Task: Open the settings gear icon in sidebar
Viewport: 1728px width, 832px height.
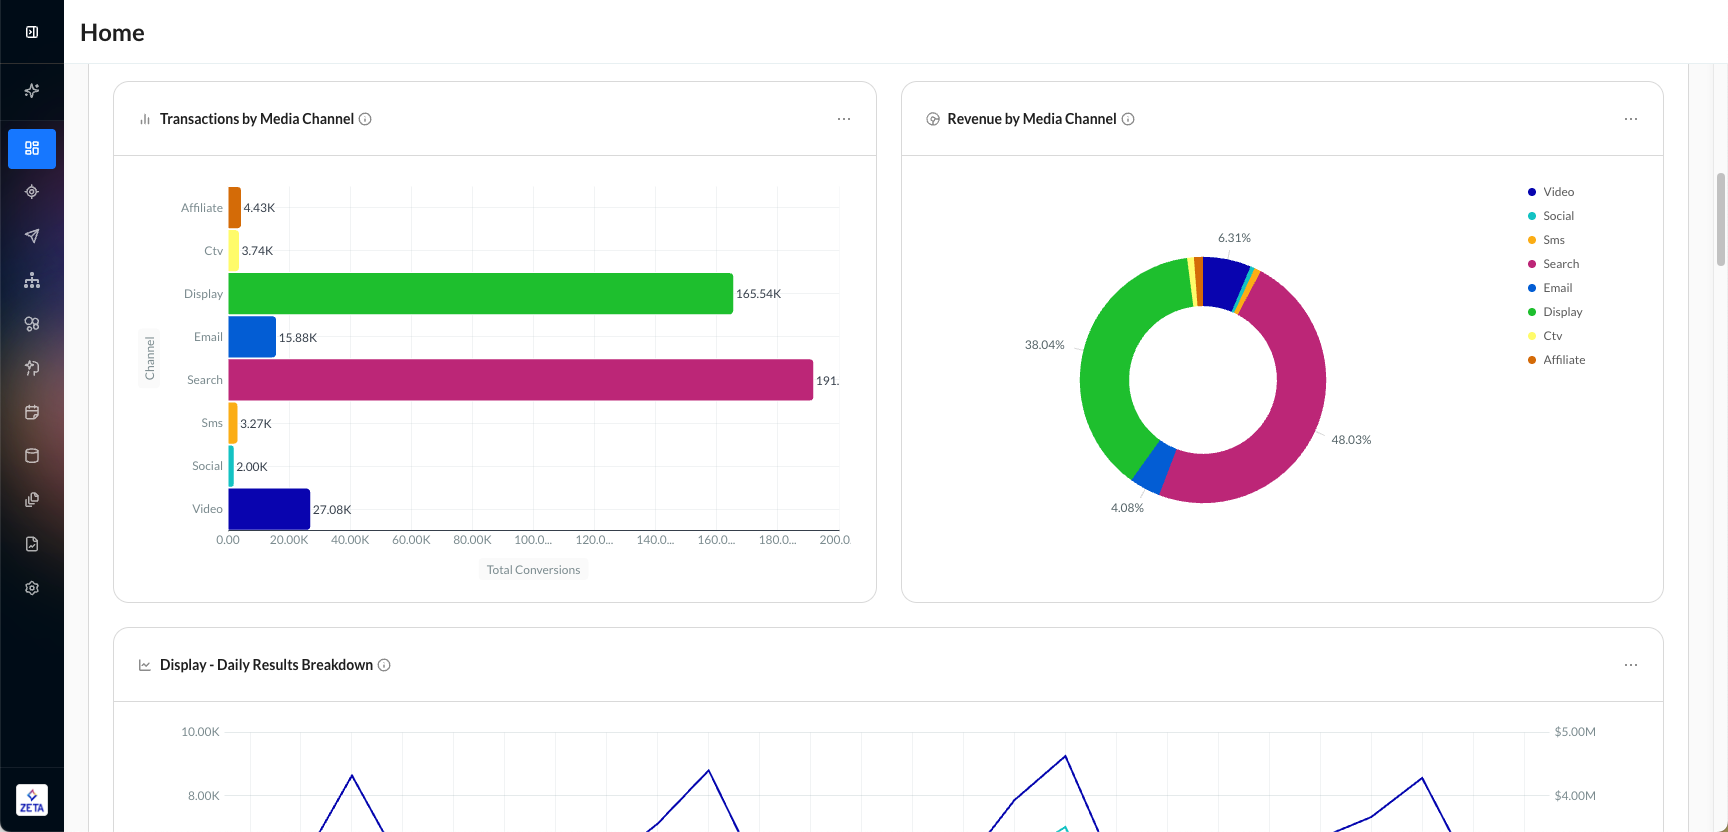Action: tap(32, 588)
